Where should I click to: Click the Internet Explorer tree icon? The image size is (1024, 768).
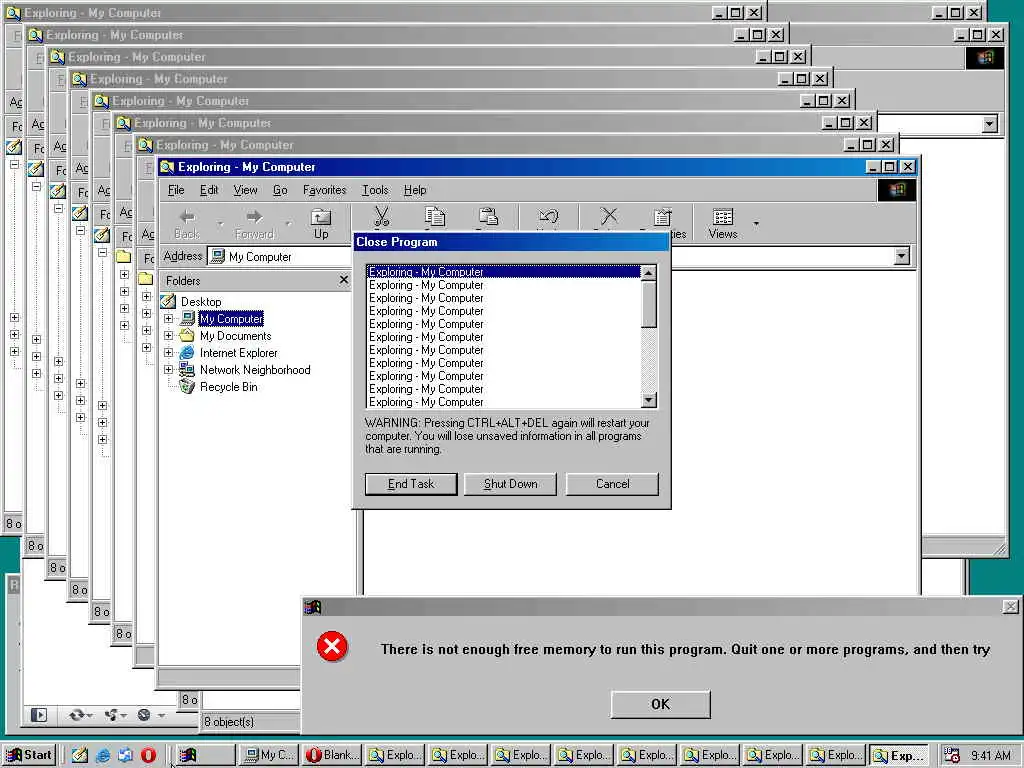coord(187,353)
